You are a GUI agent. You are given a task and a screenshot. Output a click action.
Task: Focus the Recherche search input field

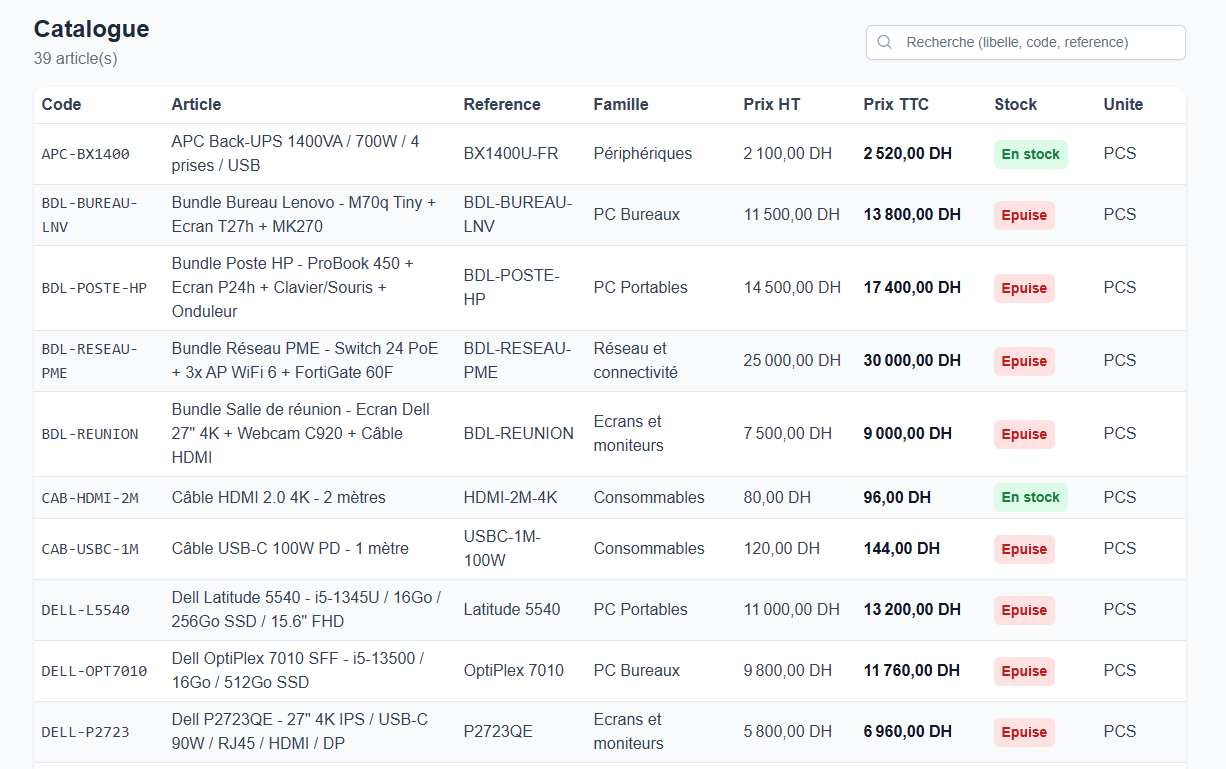coord(1026,42)
